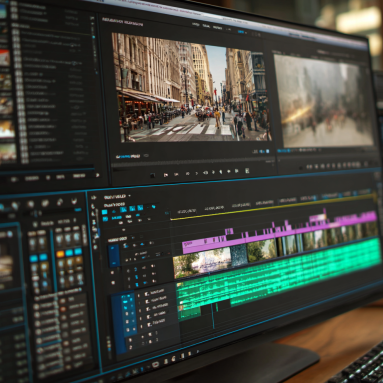
Task: Select the green trees clip after the speckled clip
Action: coord(262,250)
